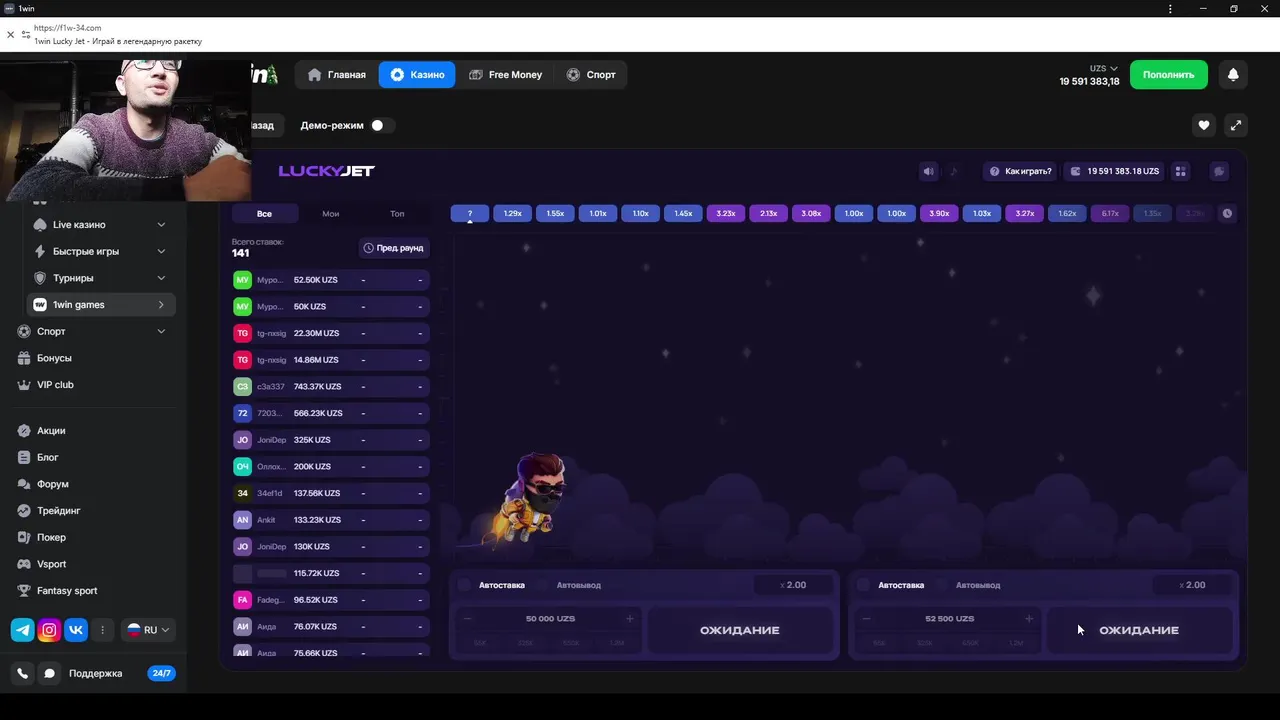The height and width of the screenshot is (720, 1280).
Task: Open the VK social link
Action: pyautogui.click(x=76, y=630)
